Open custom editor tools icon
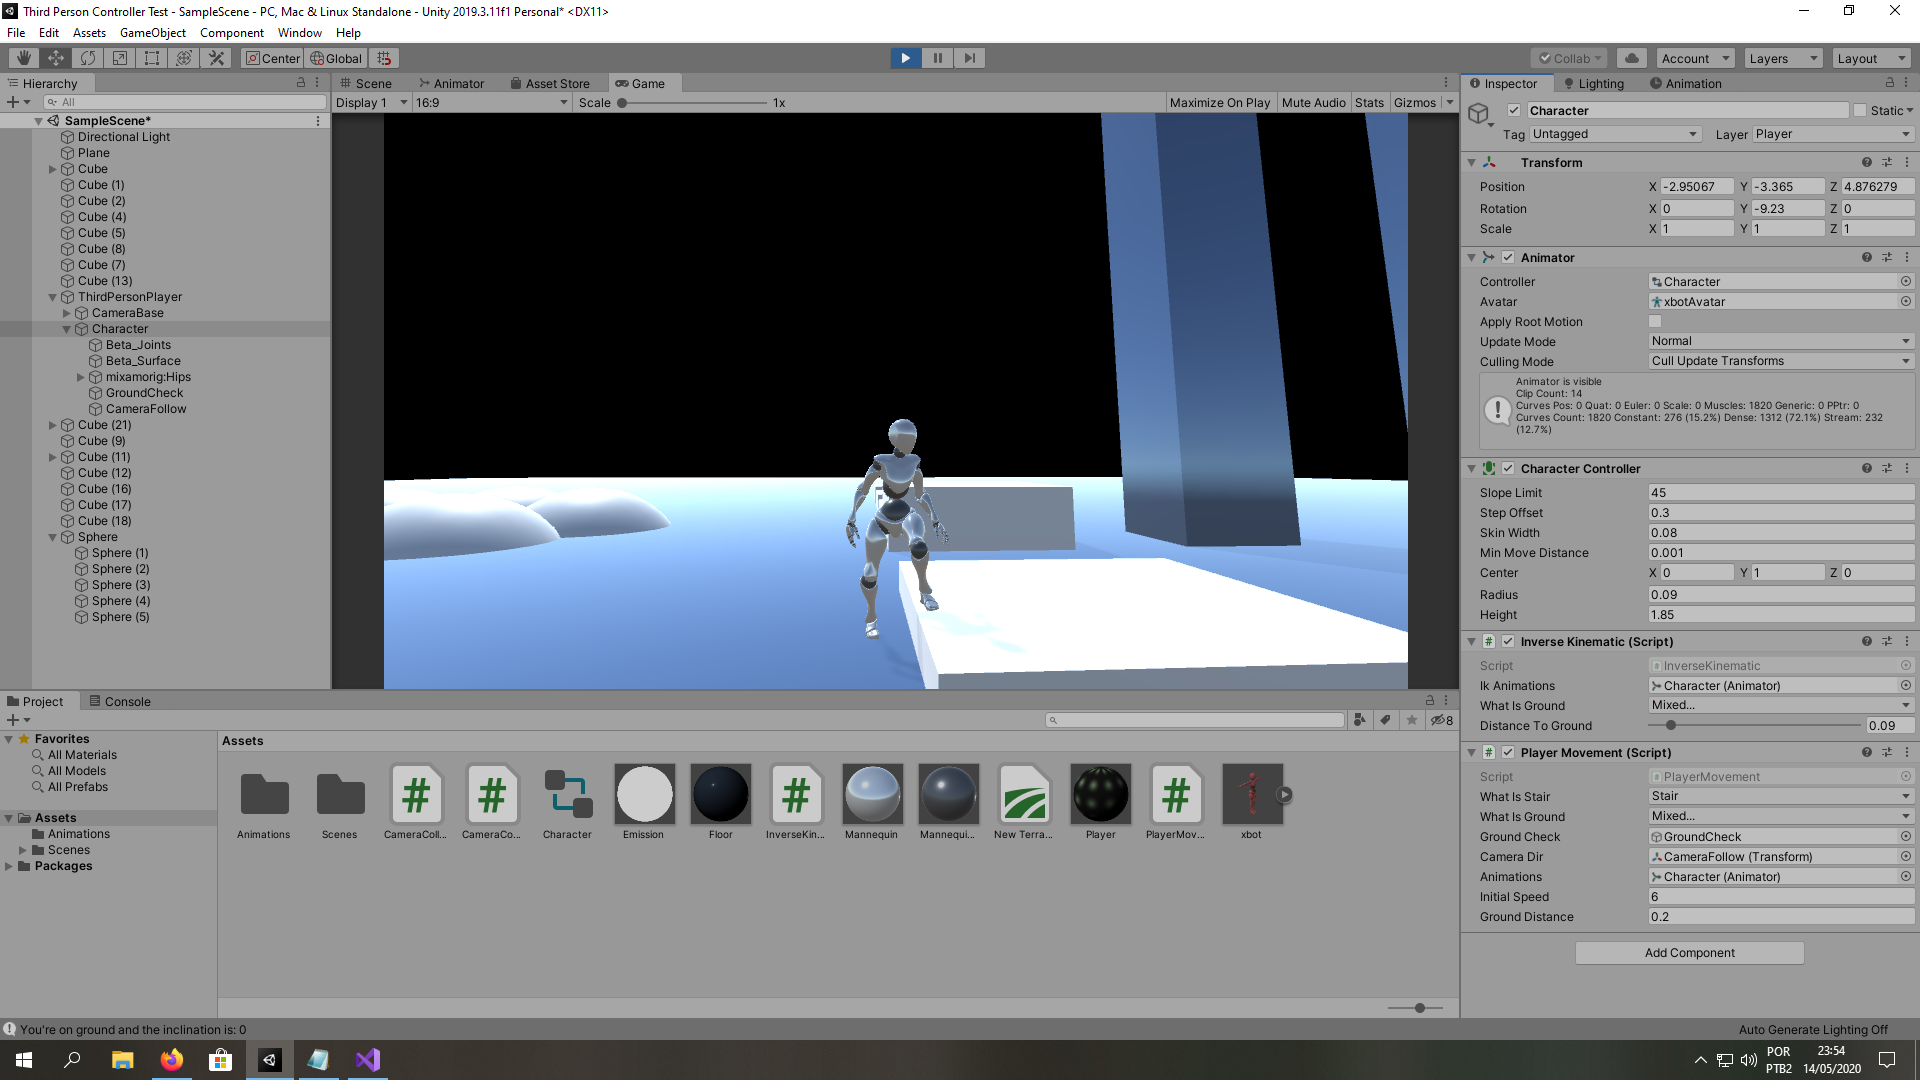The height and width of the screenshot is (1080, 1920). pyautogui.click(x=216, y=58)
